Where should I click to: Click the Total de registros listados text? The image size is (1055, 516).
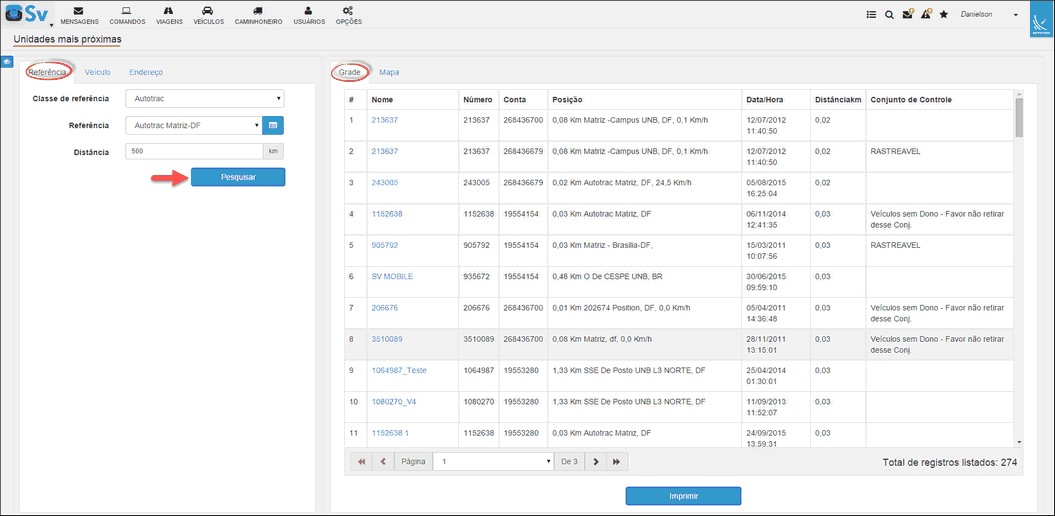pyautogui.click(x=949, y=463)
